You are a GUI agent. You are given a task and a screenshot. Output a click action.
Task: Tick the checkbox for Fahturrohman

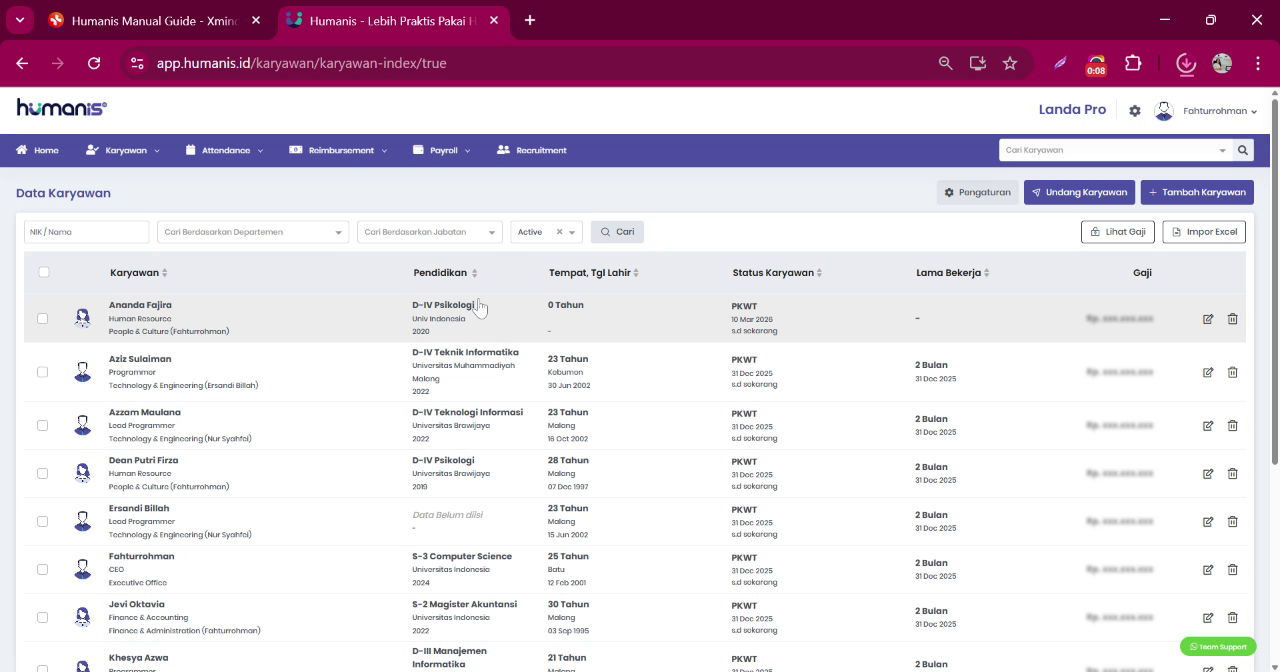pyautogui.click(x=42, y=569)
